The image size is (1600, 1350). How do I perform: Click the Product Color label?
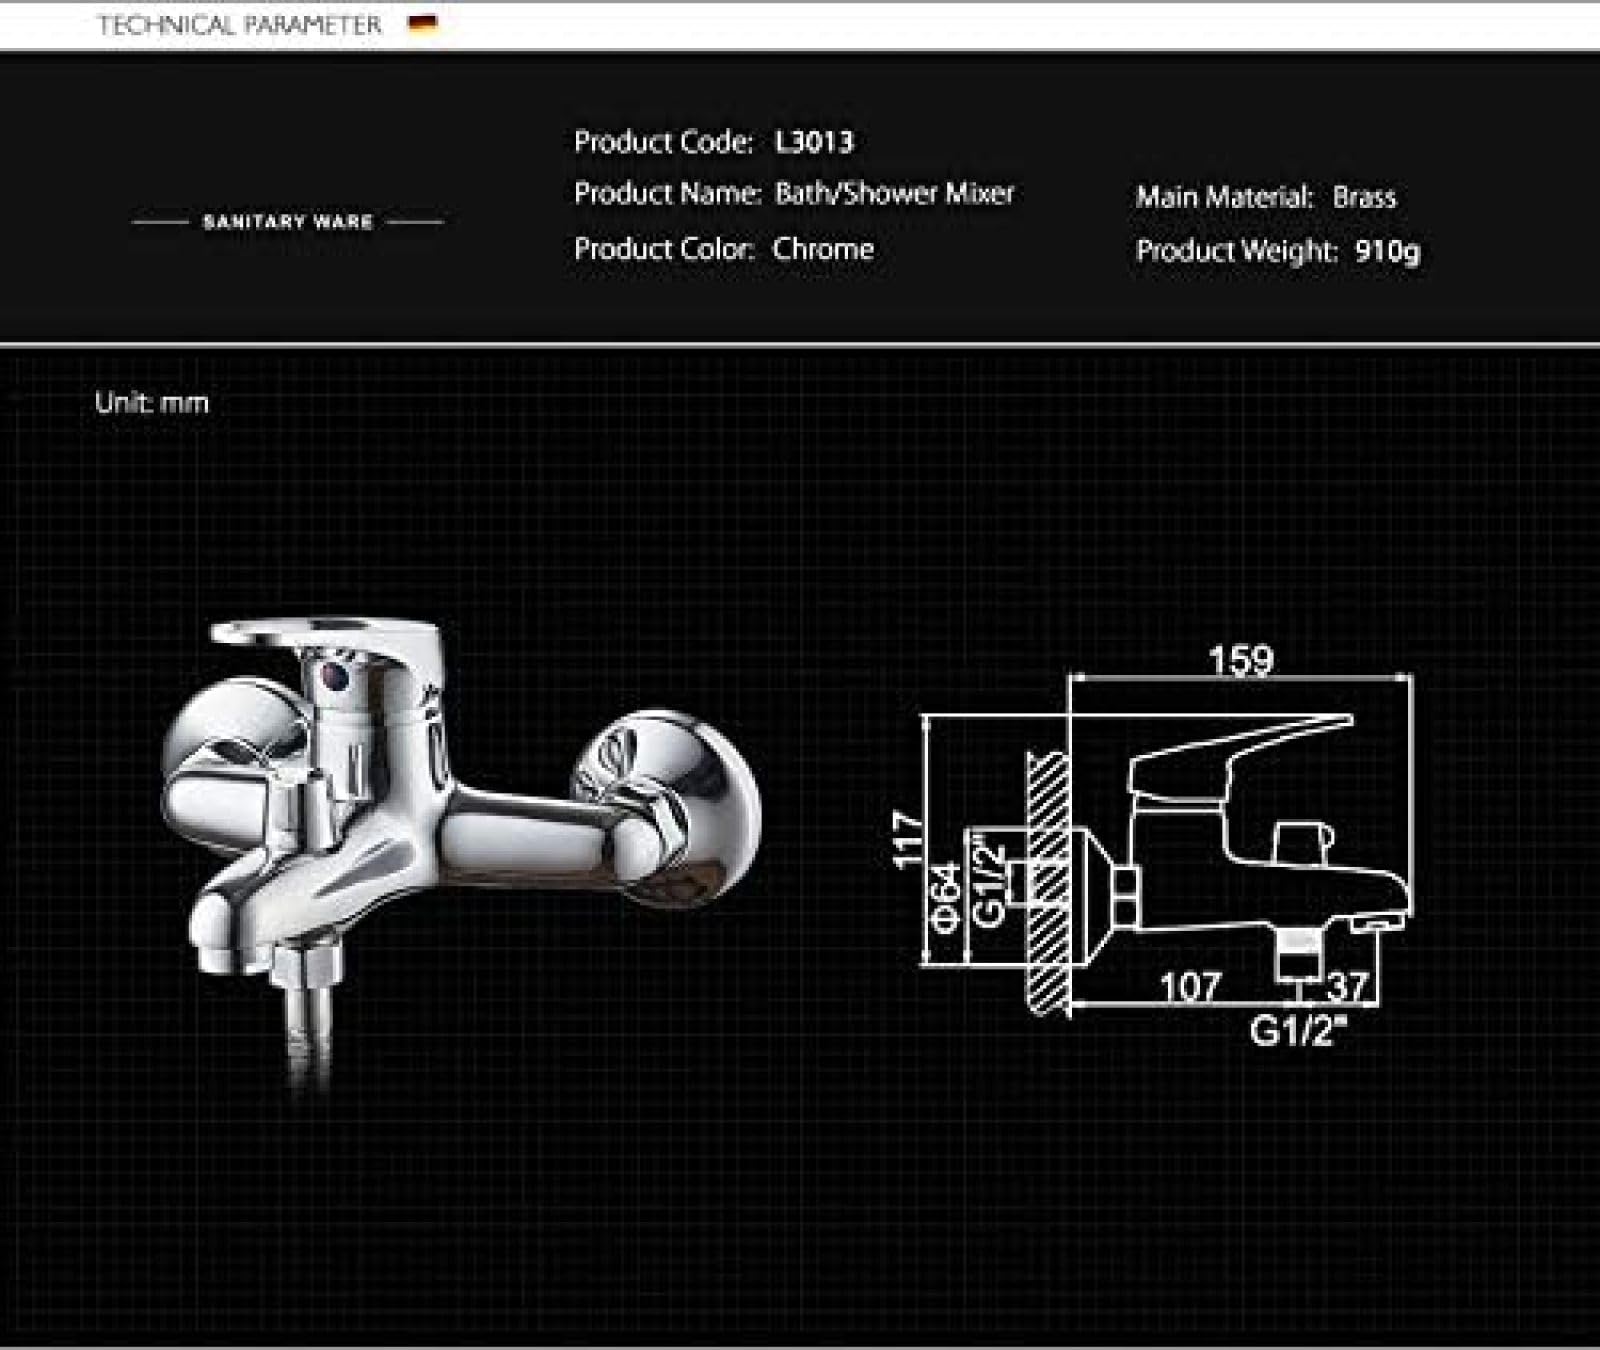[x=664, y=248]
